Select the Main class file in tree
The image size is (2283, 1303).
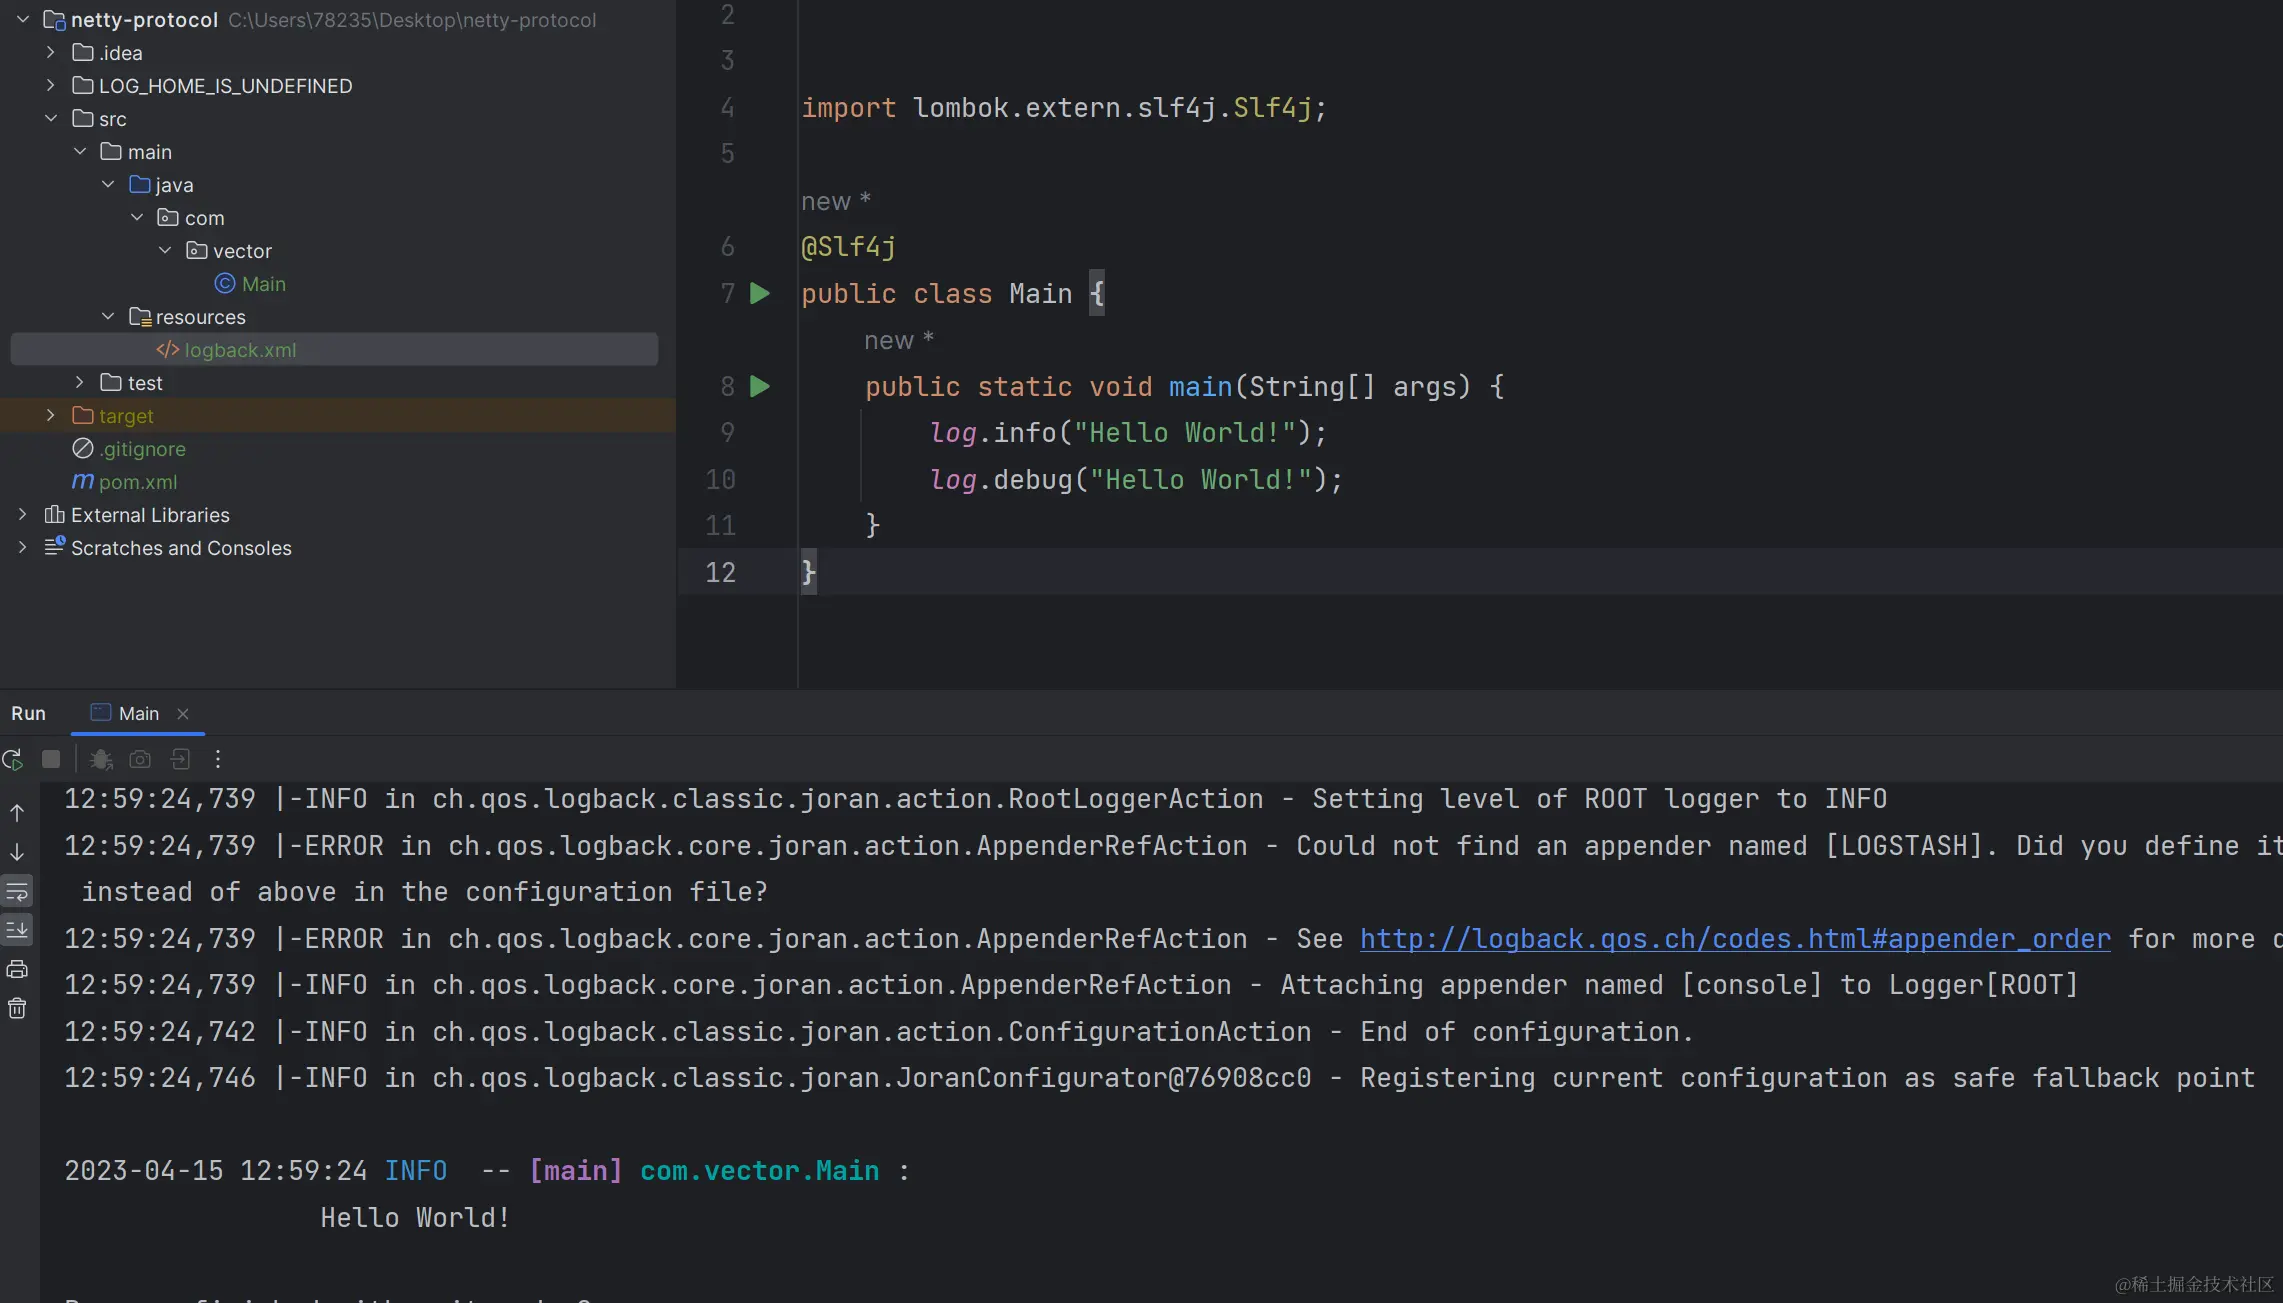click(263, 284)
